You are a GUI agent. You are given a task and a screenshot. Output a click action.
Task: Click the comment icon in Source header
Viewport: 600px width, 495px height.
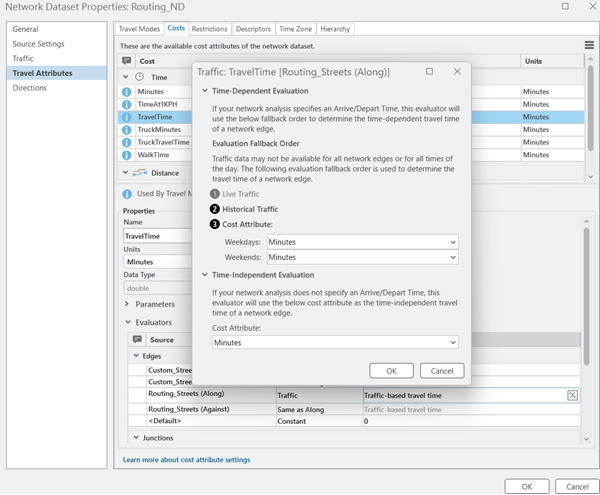click(137, 339)
